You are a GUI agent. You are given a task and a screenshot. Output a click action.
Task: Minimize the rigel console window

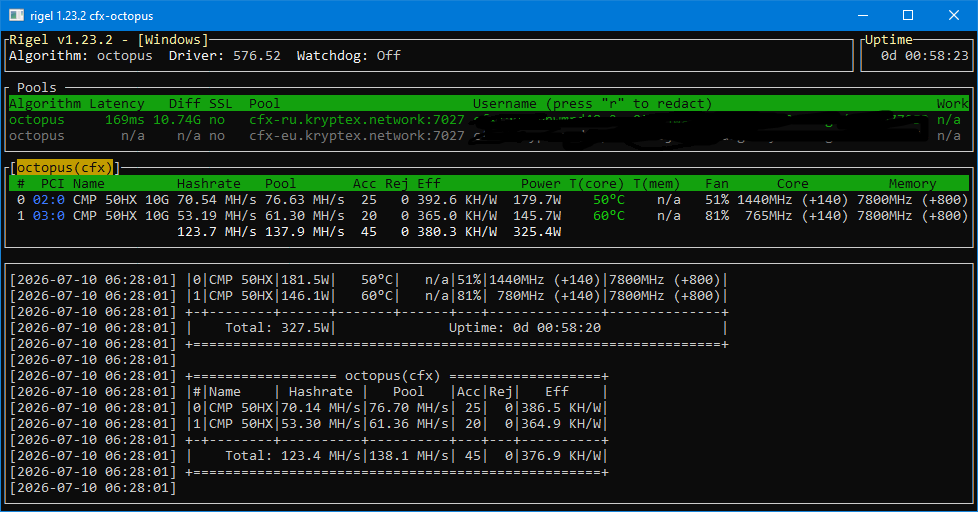click(863, 15)
